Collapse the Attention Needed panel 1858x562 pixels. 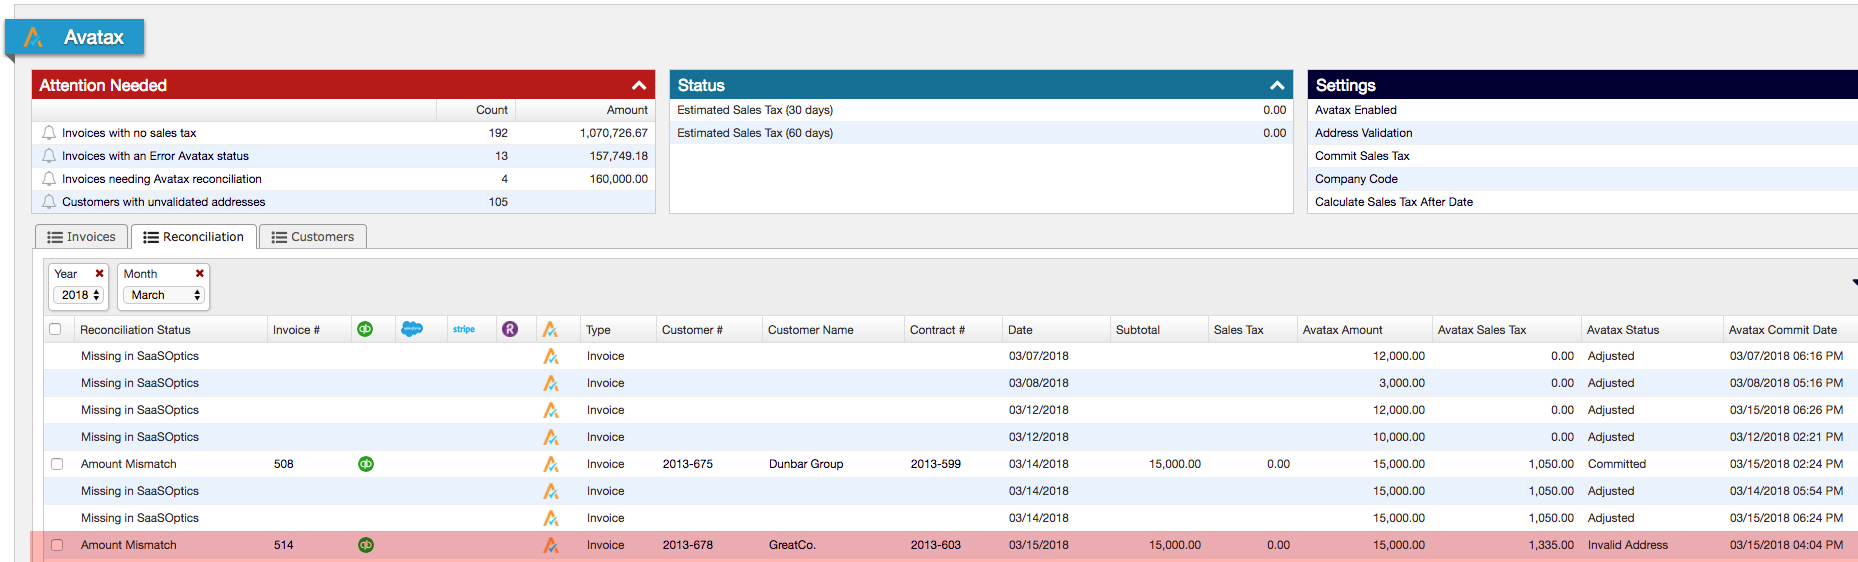[639, 85]
